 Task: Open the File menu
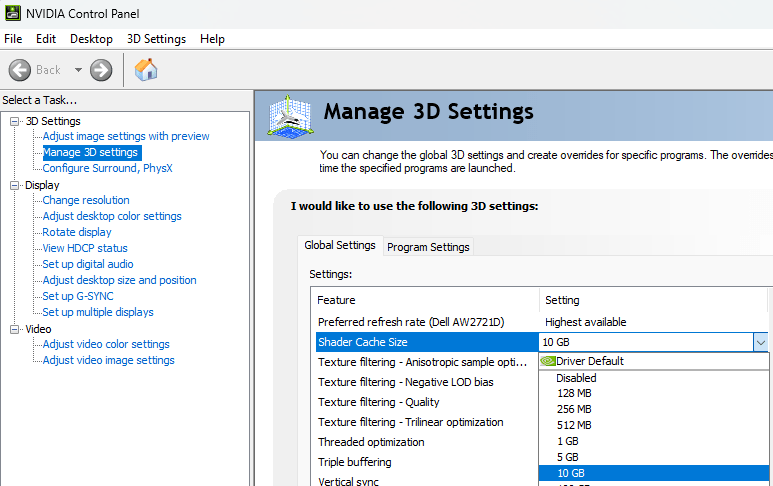pos(13,39)
